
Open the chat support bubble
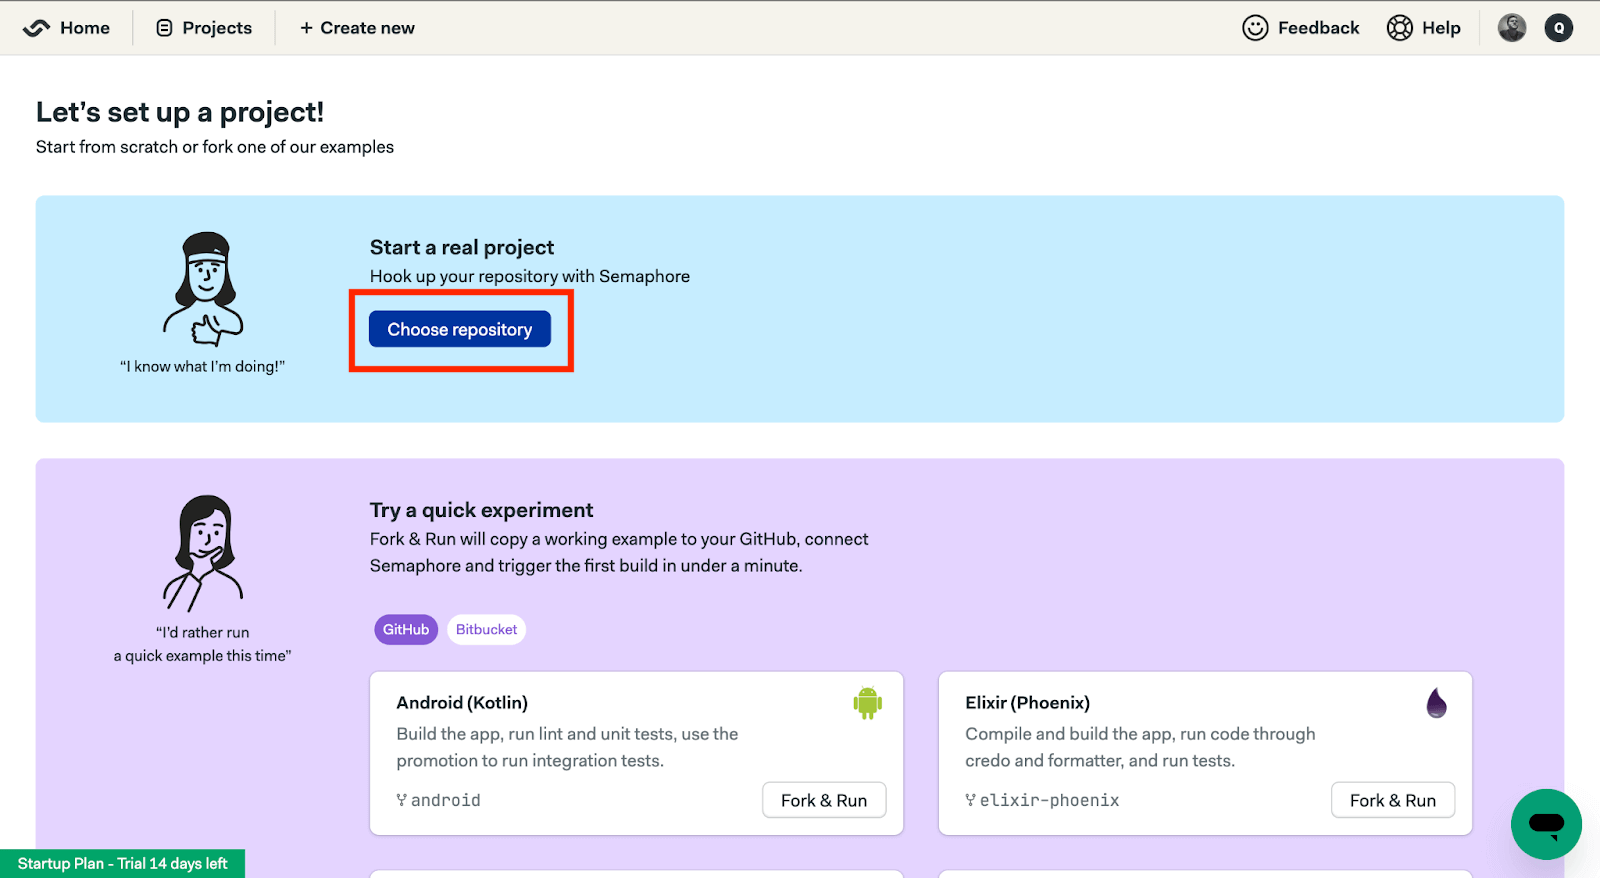tap(1545, 824)
